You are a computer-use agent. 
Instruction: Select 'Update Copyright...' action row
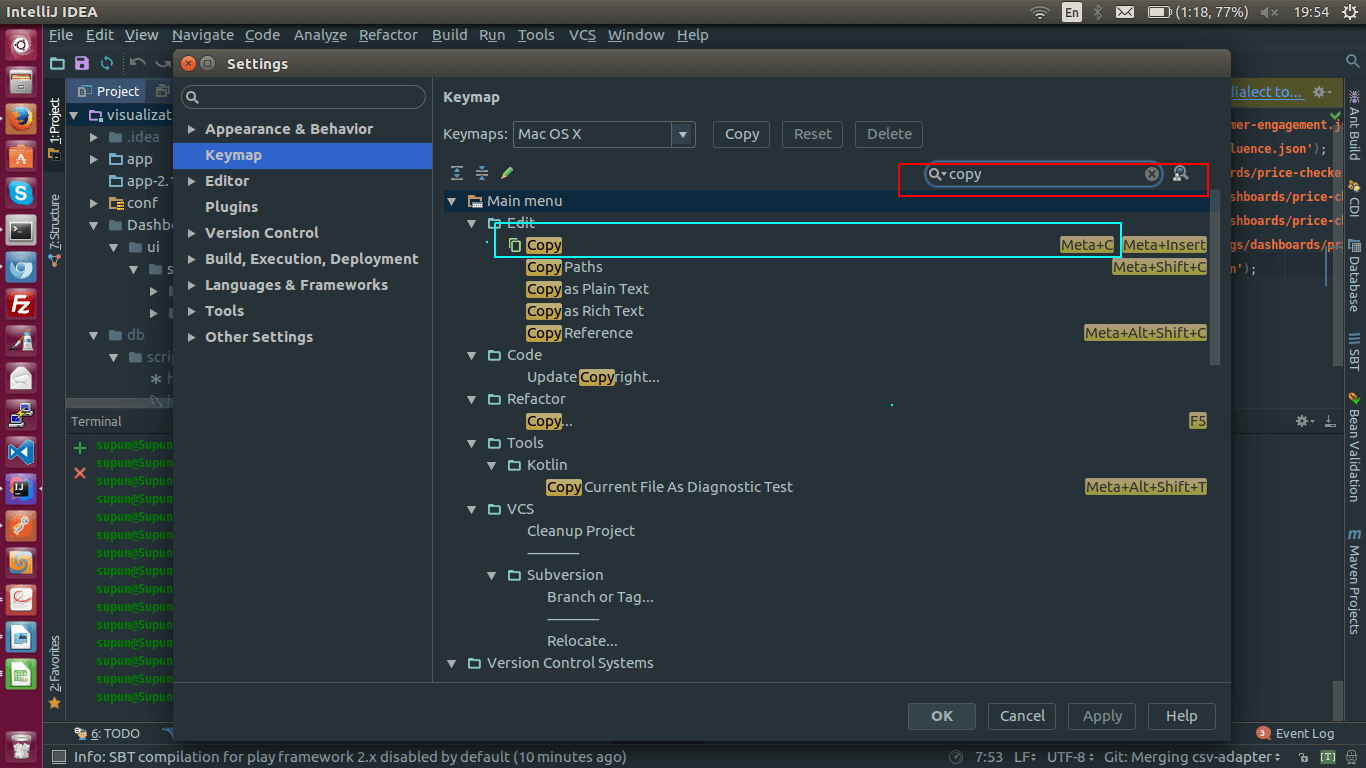827,377
